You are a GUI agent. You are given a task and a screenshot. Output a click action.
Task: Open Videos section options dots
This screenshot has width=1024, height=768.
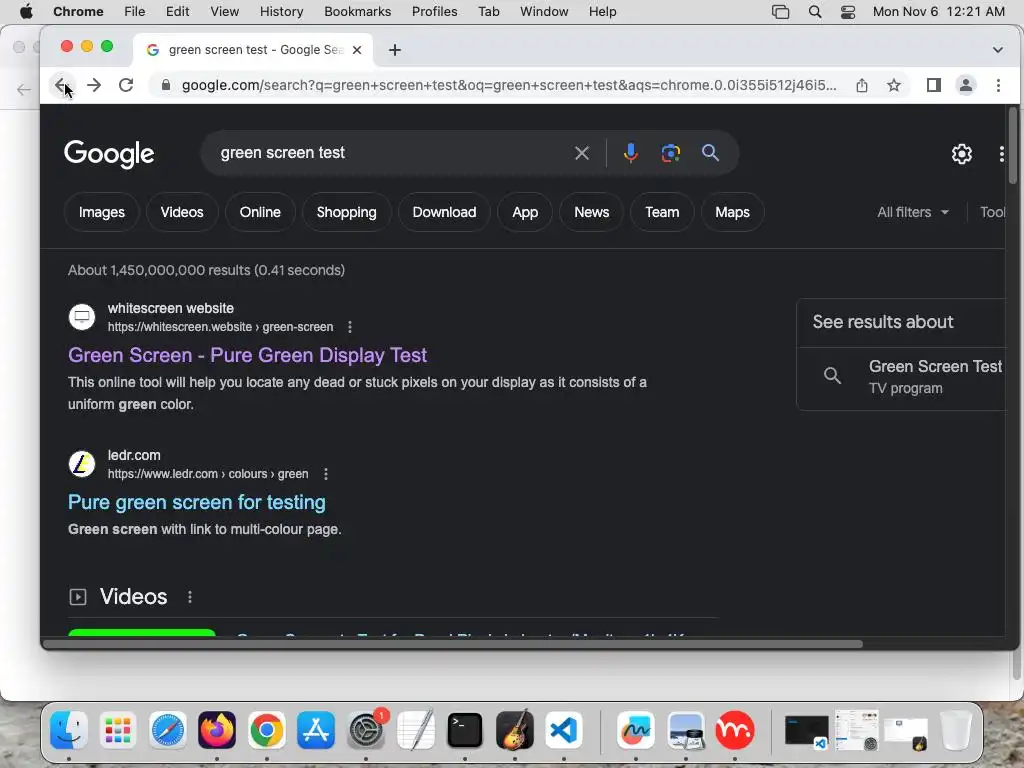(x=190, y=597)
